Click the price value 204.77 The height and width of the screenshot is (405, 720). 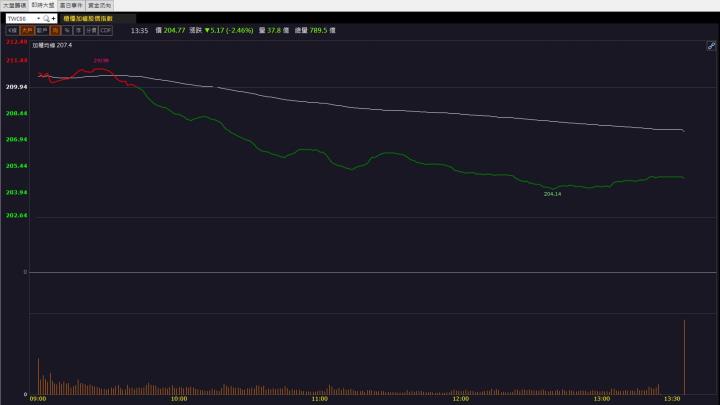[x=174, y=30]
